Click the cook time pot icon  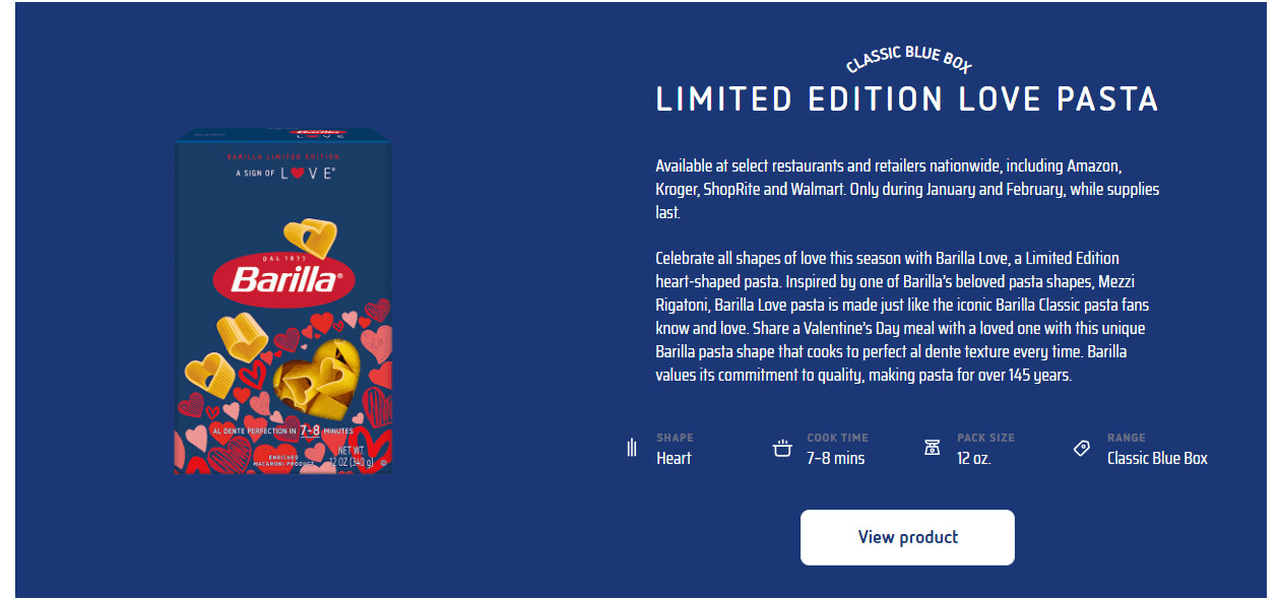[782, 448]
